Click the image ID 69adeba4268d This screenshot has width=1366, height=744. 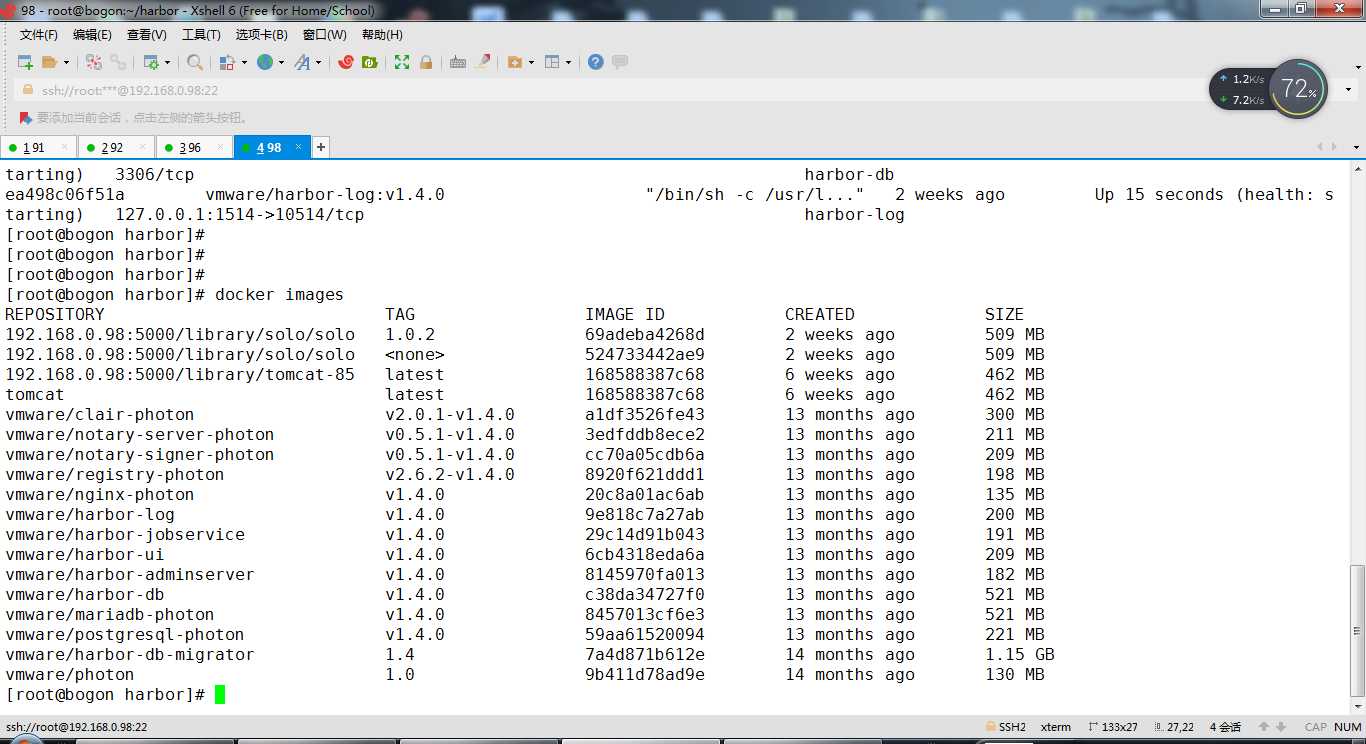coord(645,334)
